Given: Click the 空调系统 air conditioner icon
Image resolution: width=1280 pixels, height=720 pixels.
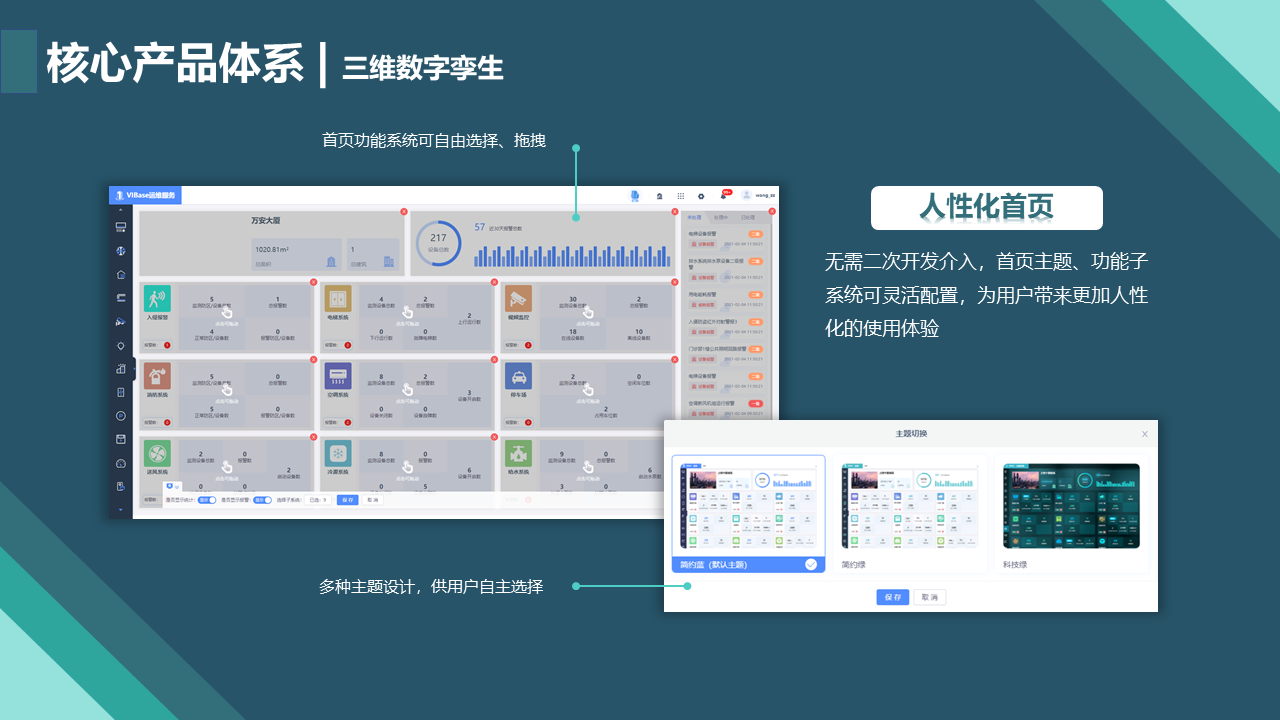Looking at the screenshot, I should (x=338, y=376).
